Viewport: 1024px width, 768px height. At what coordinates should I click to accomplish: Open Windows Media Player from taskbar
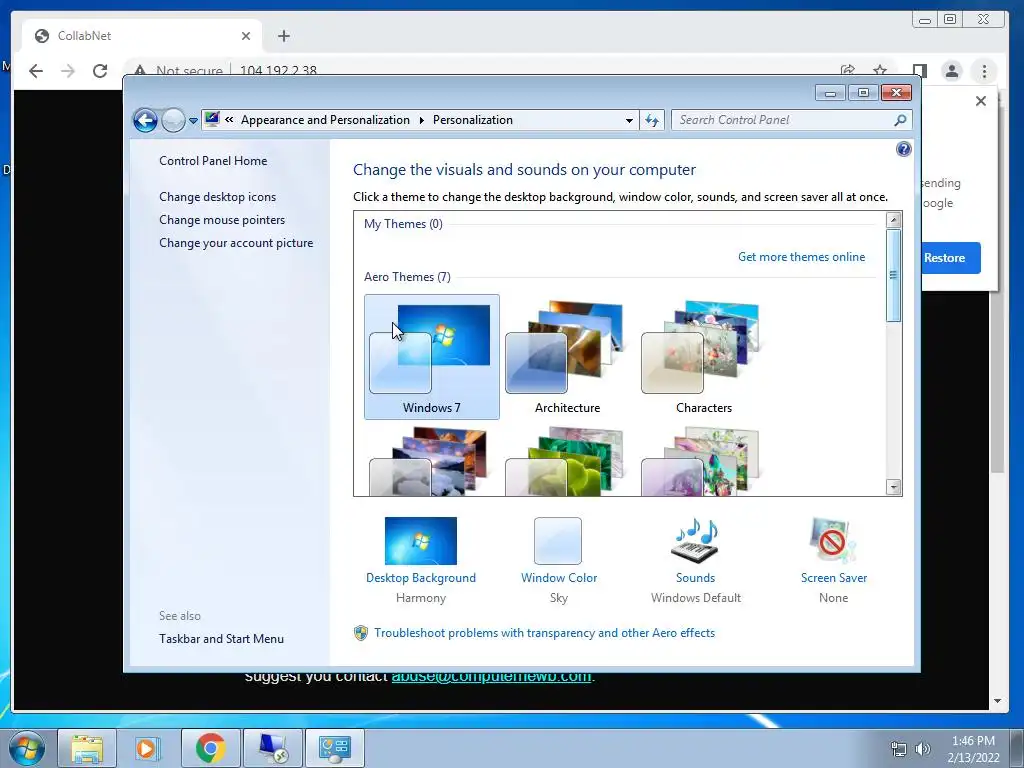148,748
